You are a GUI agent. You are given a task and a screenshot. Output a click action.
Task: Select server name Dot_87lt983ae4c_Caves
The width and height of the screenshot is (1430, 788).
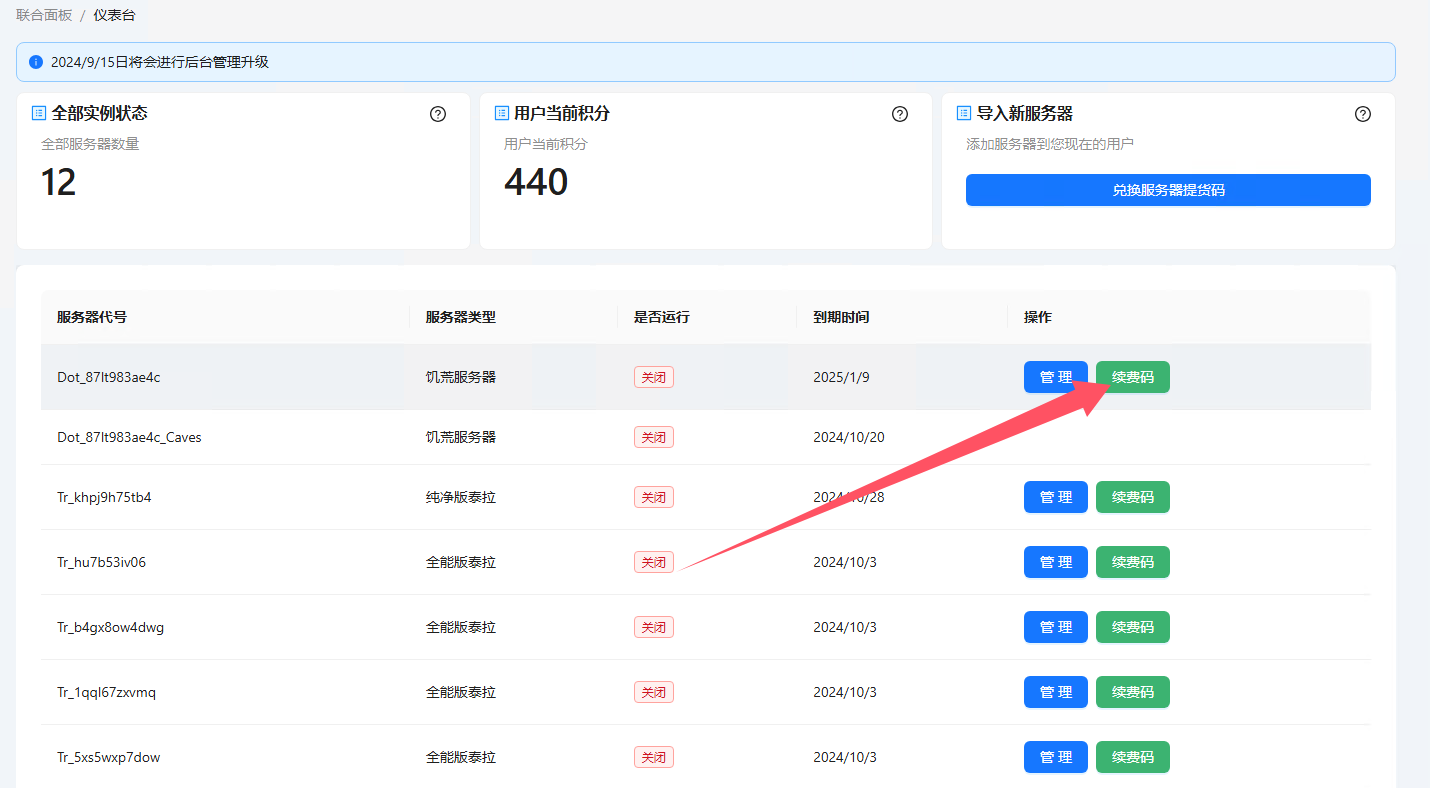point(129,437)
